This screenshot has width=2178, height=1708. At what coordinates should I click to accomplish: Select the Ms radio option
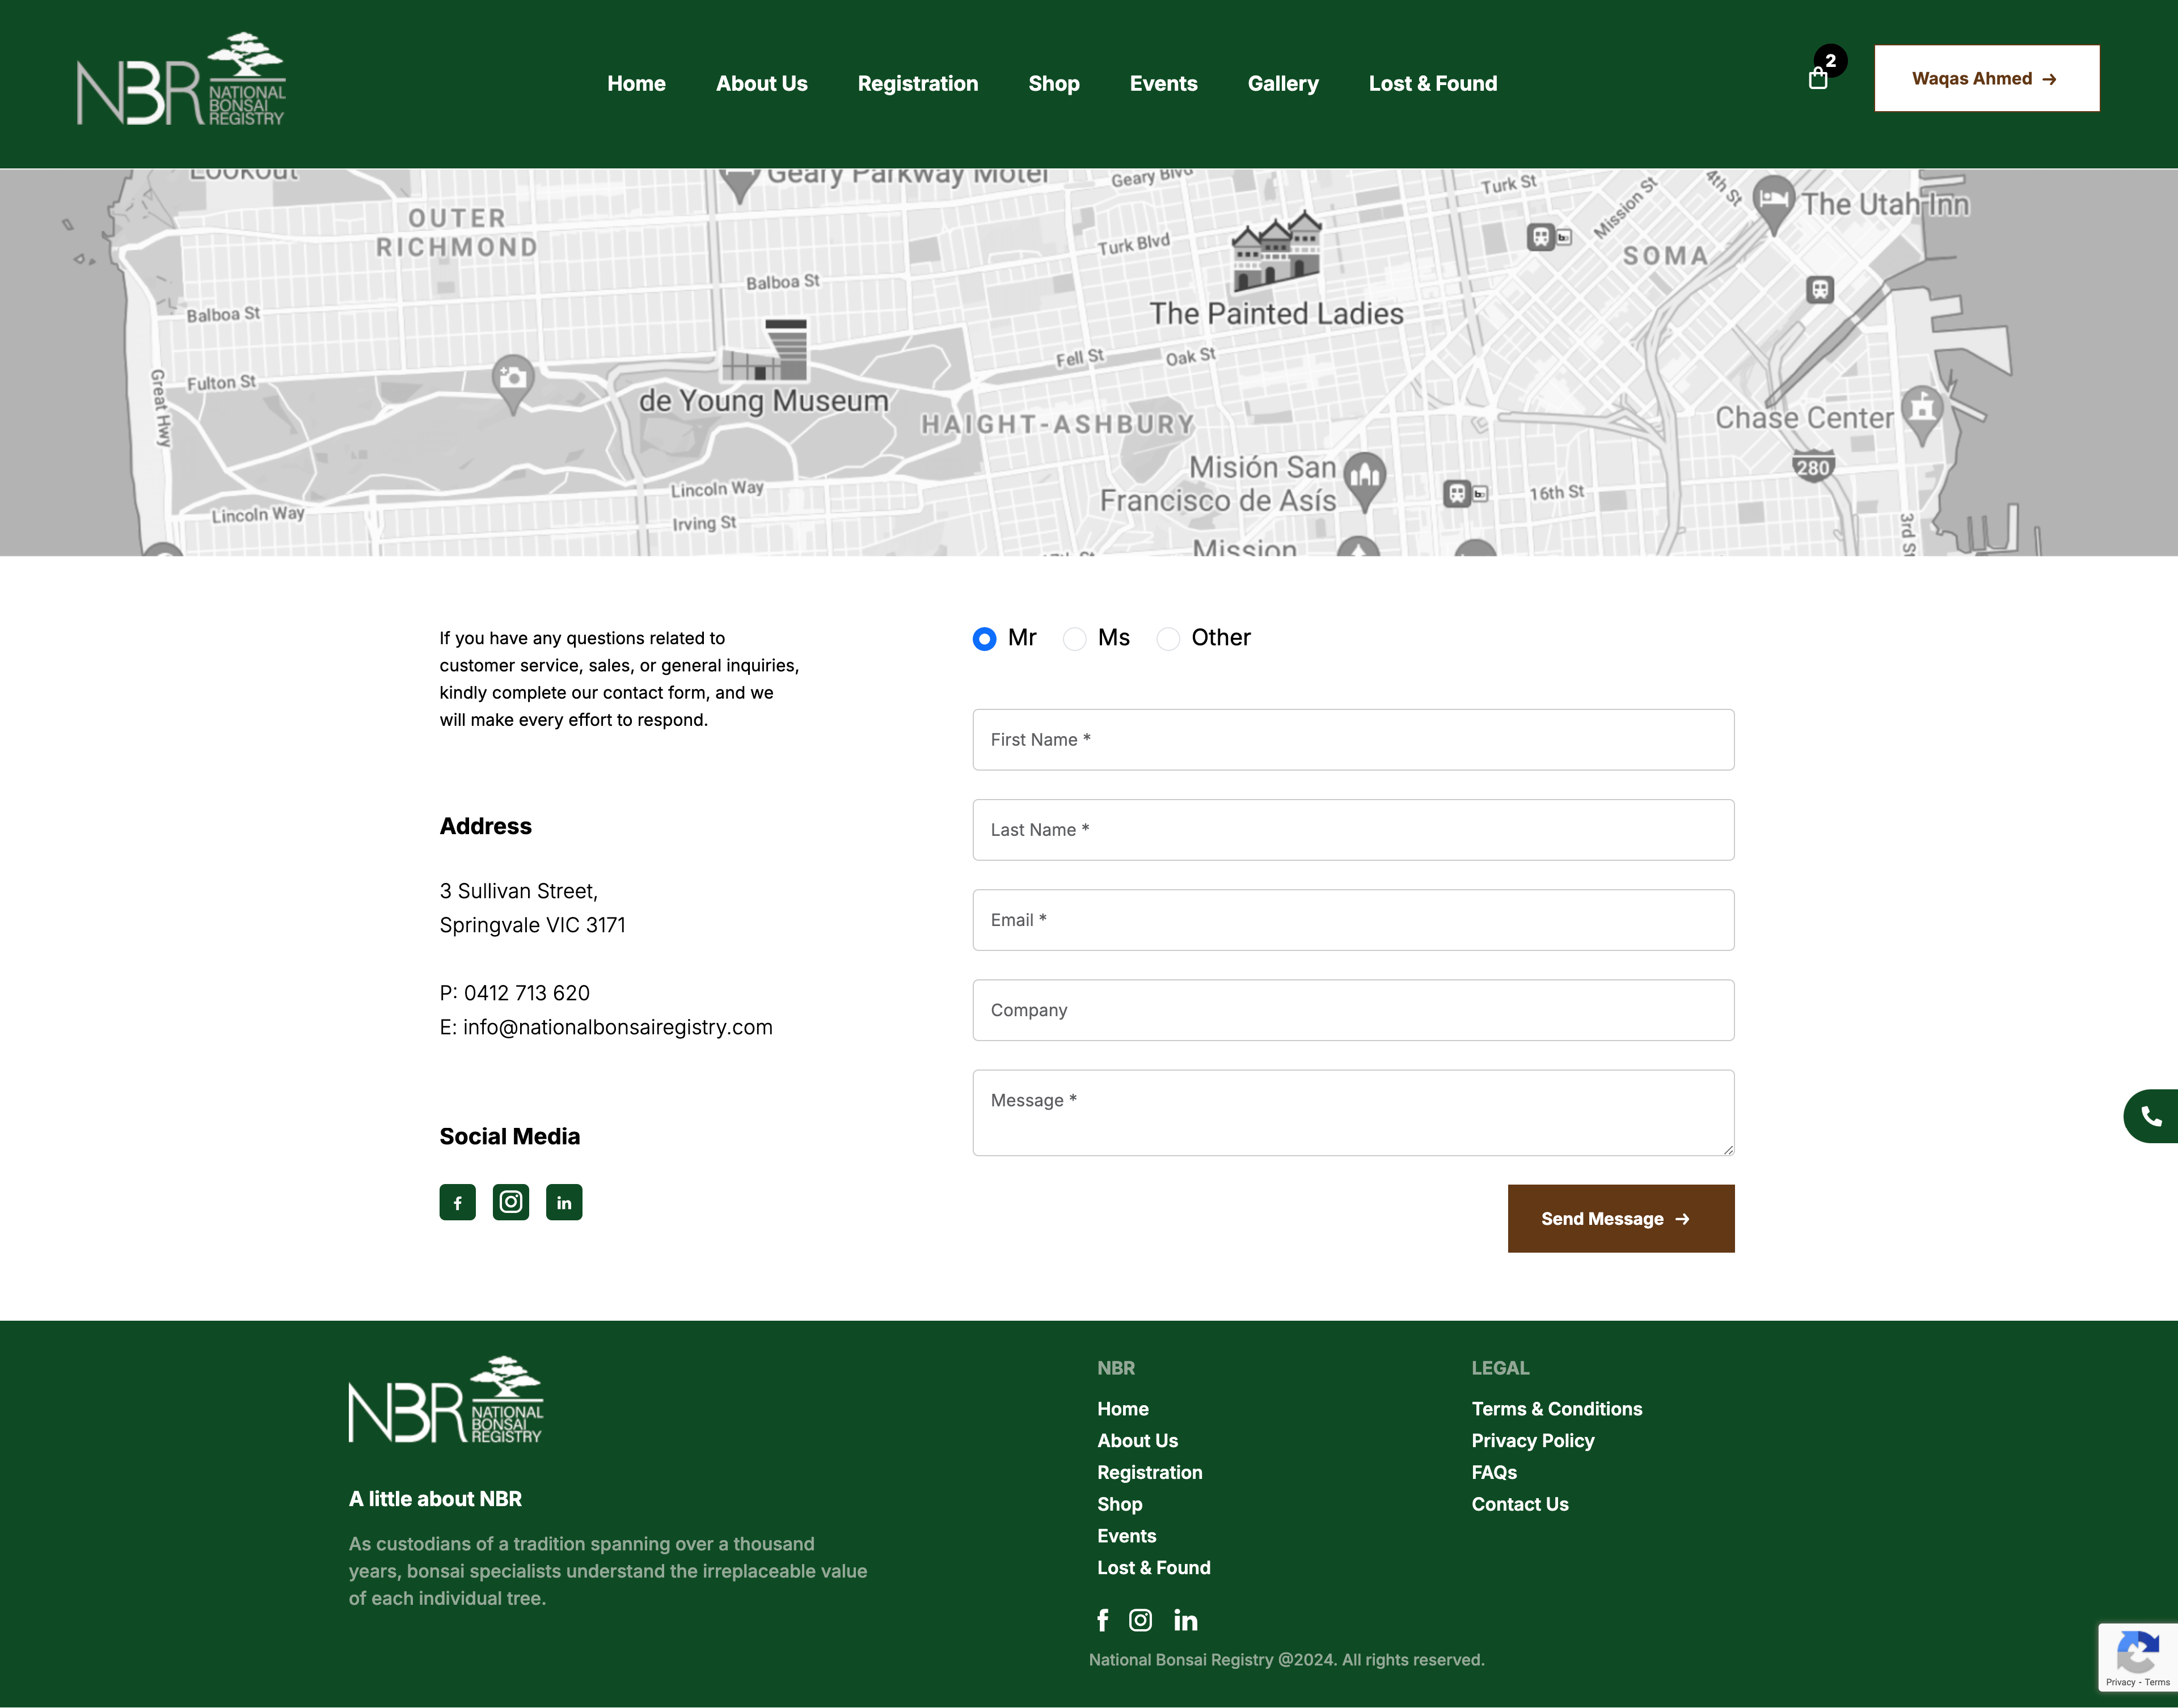(1074, 639)
